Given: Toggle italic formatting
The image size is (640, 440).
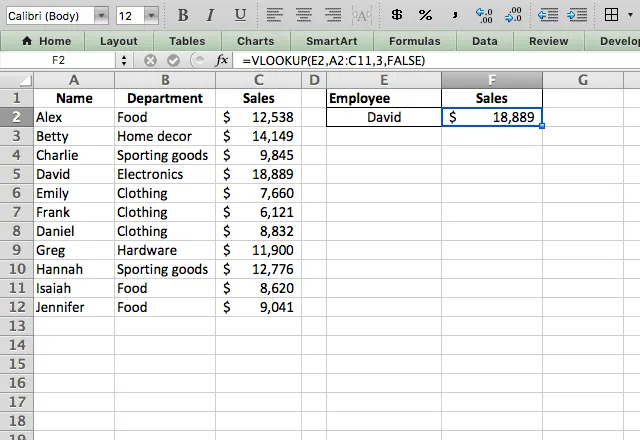Looking at the screenshot, I should 210,15.
